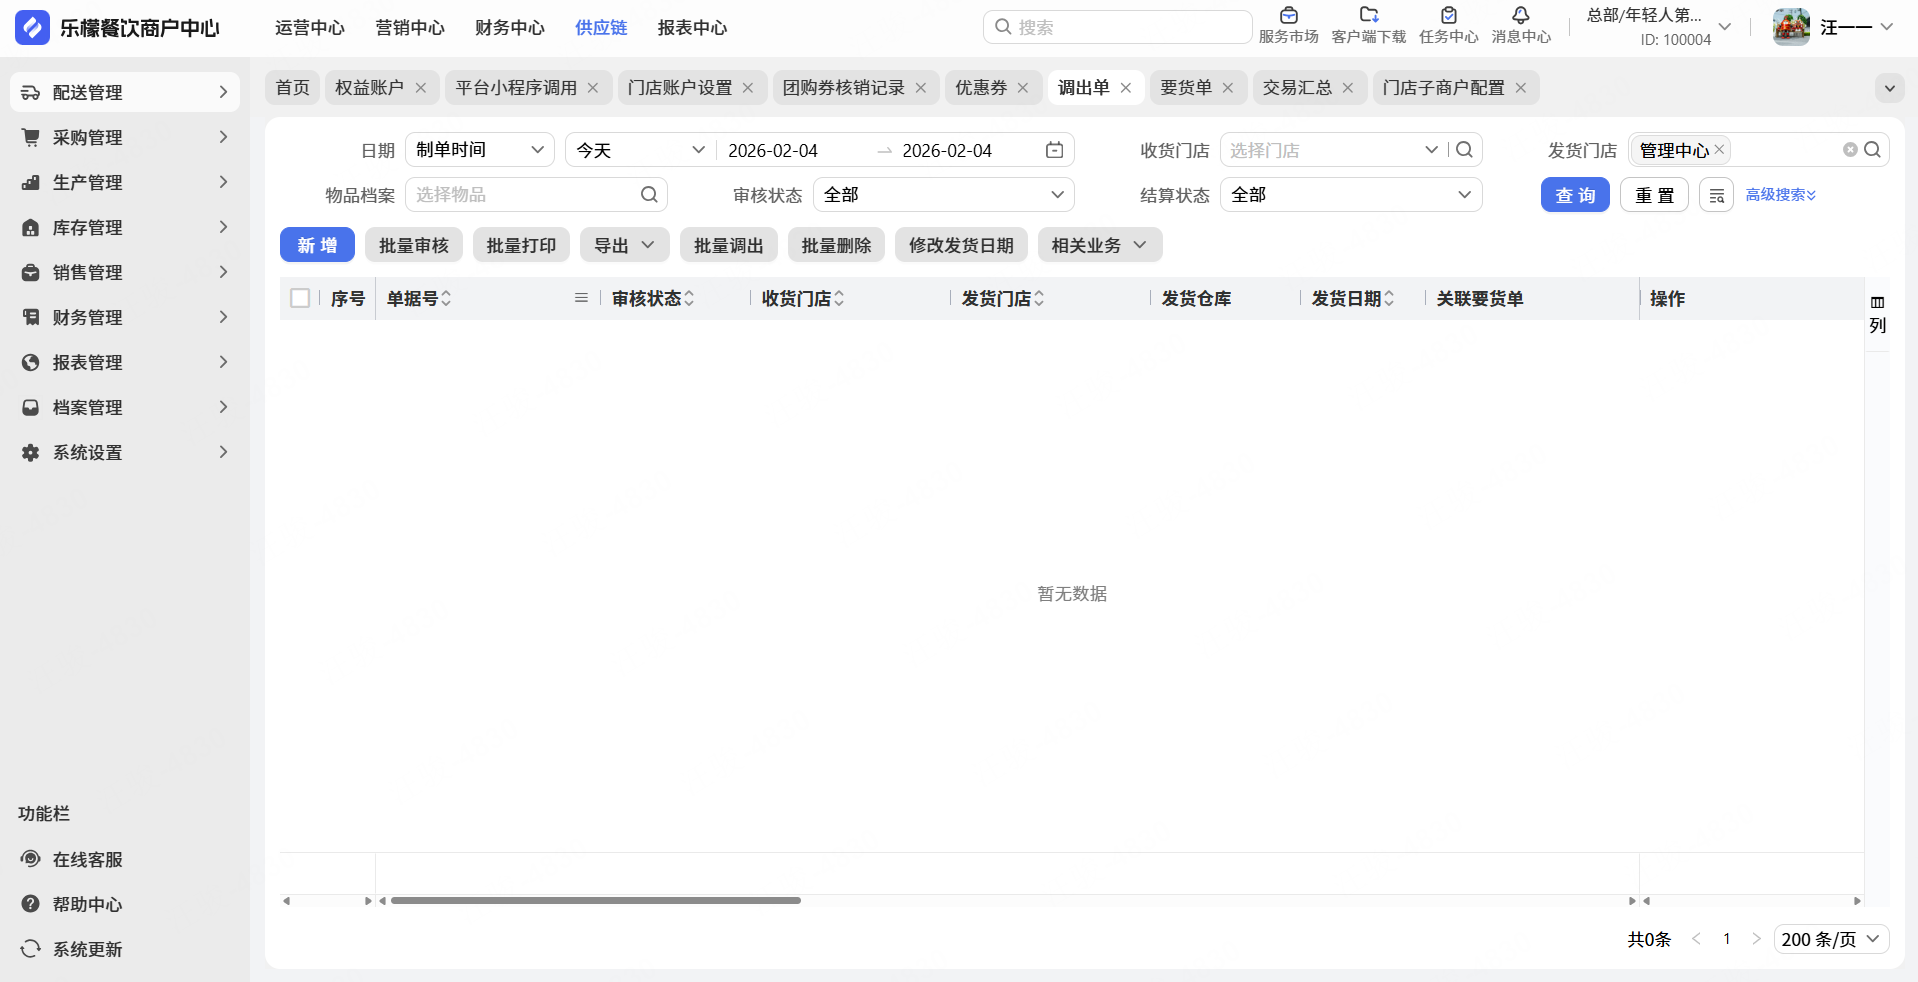Open the 财务中心 top menu
The image size is (1918, 982).
(x=510, y=28)
